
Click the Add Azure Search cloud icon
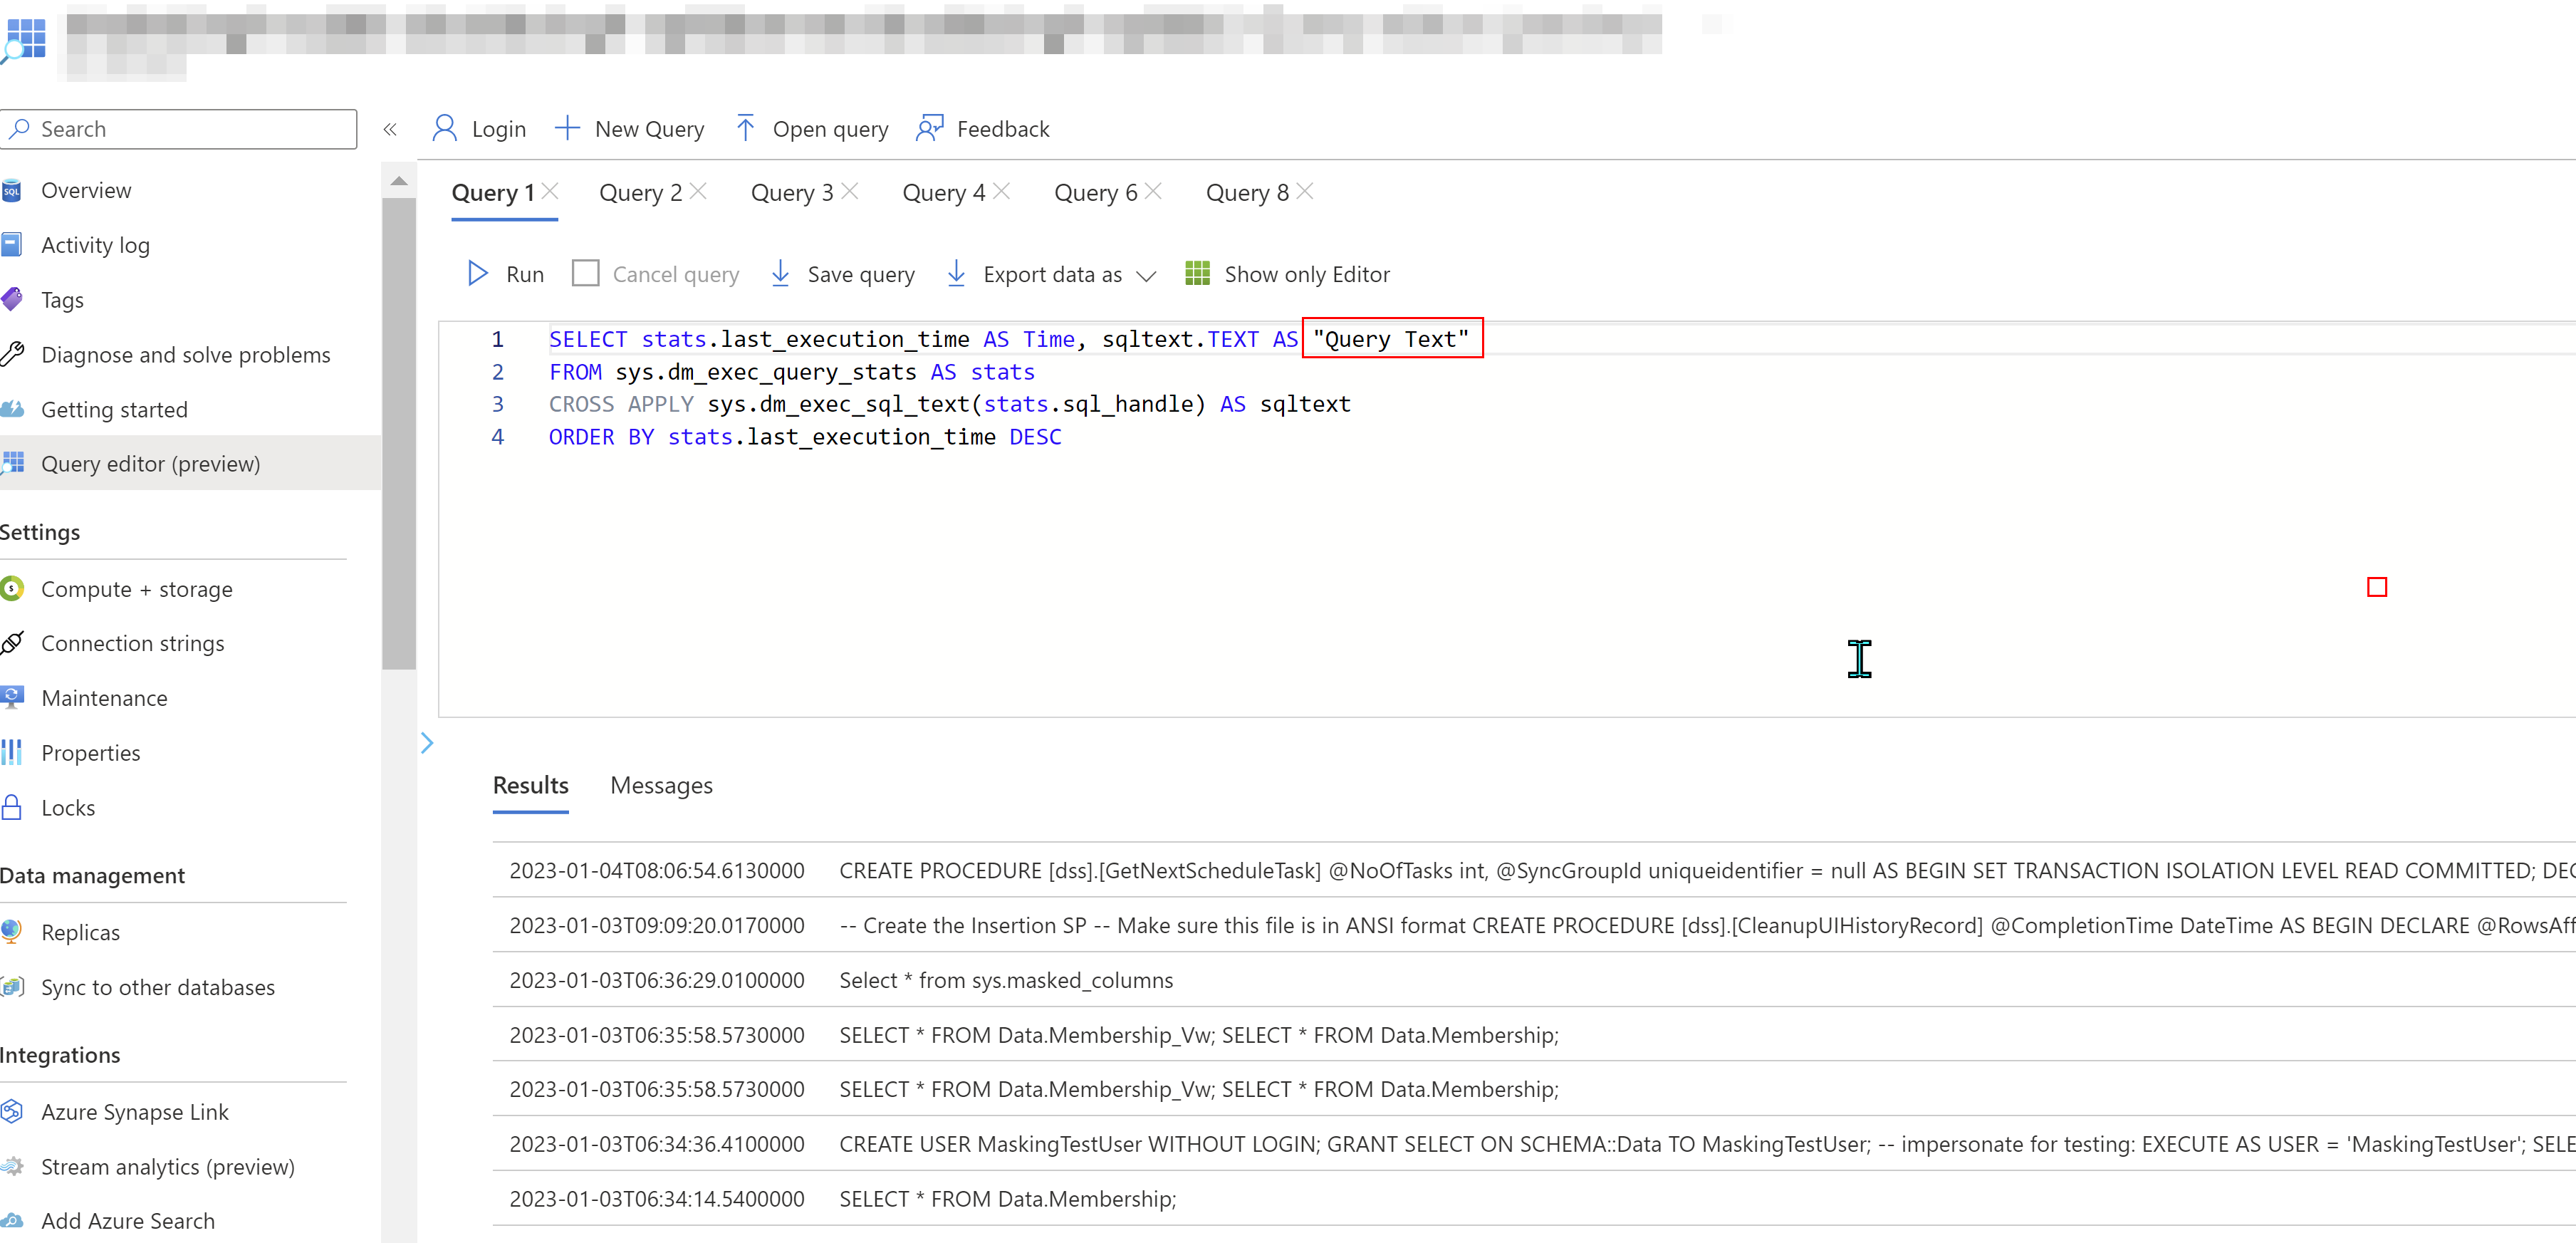click(x=11, y=1220)
